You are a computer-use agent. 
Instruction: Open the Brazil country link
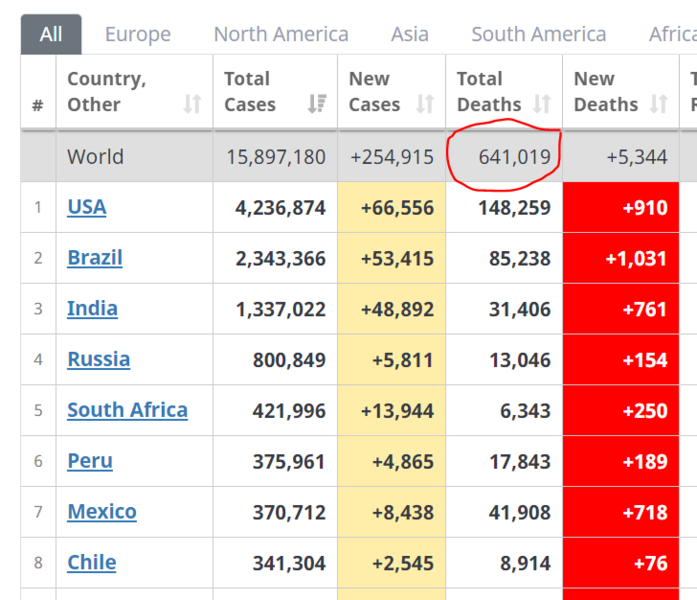pos(95,258)
